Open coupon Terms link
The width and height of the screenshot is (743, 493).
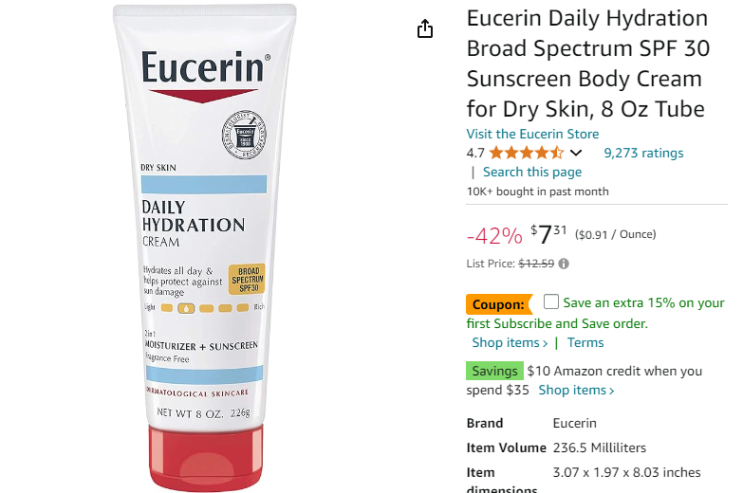pos(586,342)
